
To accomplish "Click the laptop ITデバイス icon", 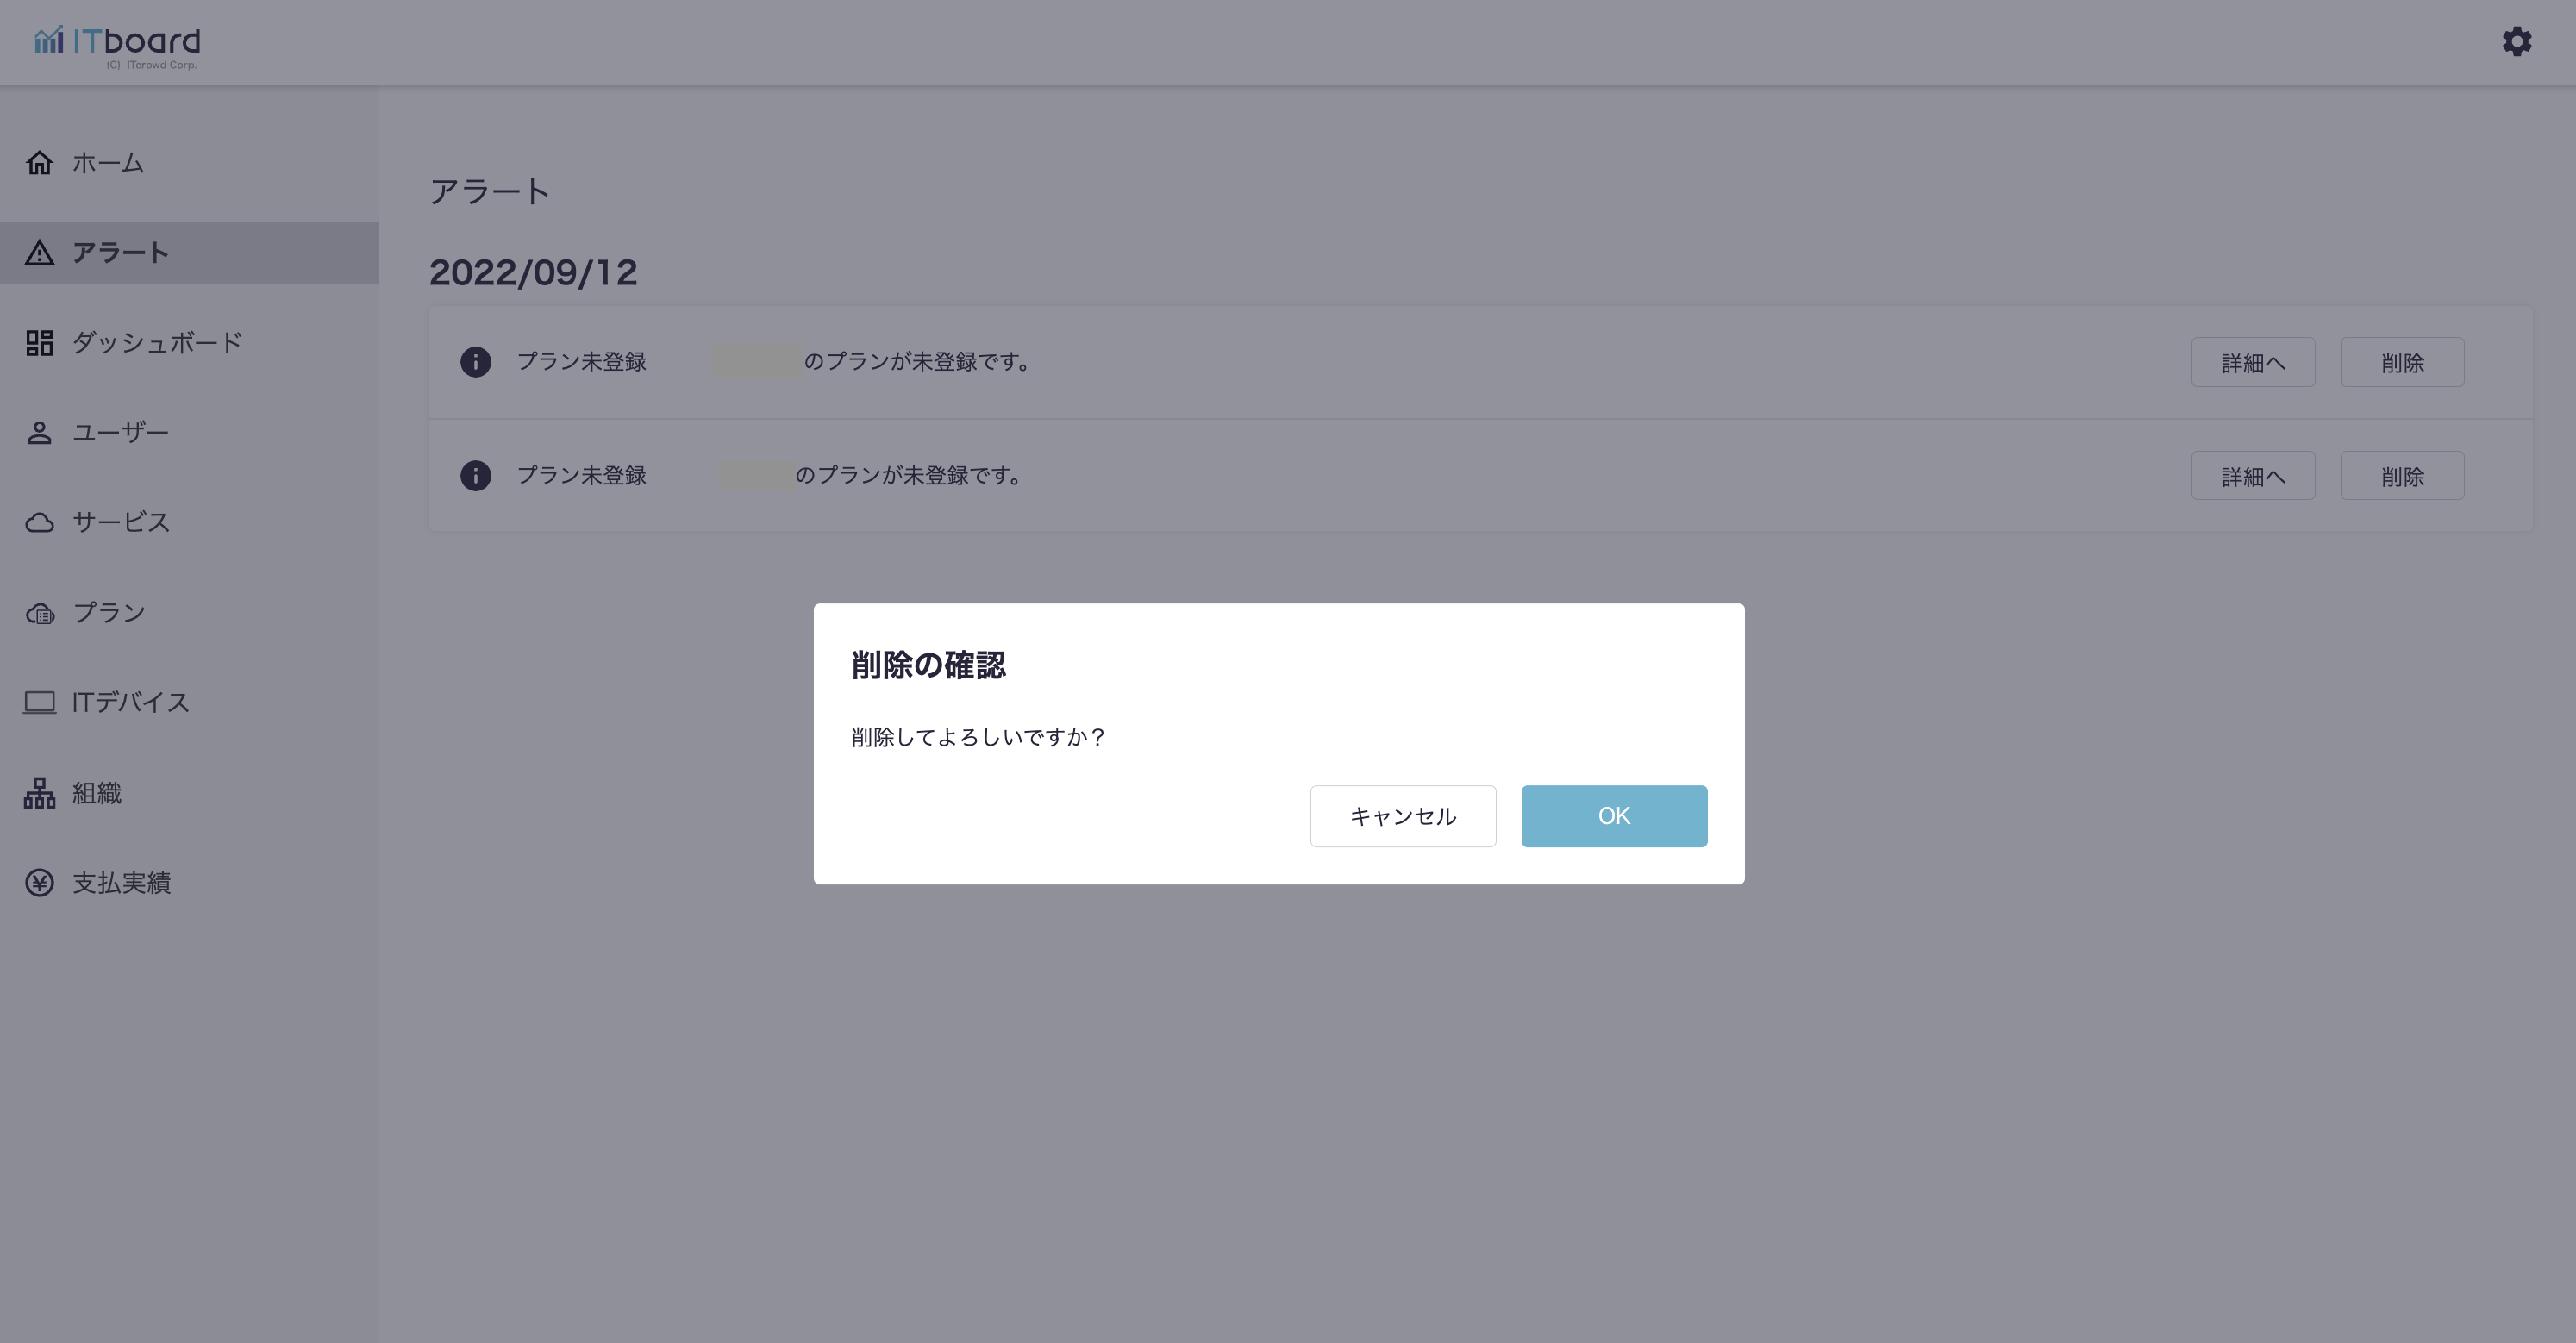I will coord(39,703).
